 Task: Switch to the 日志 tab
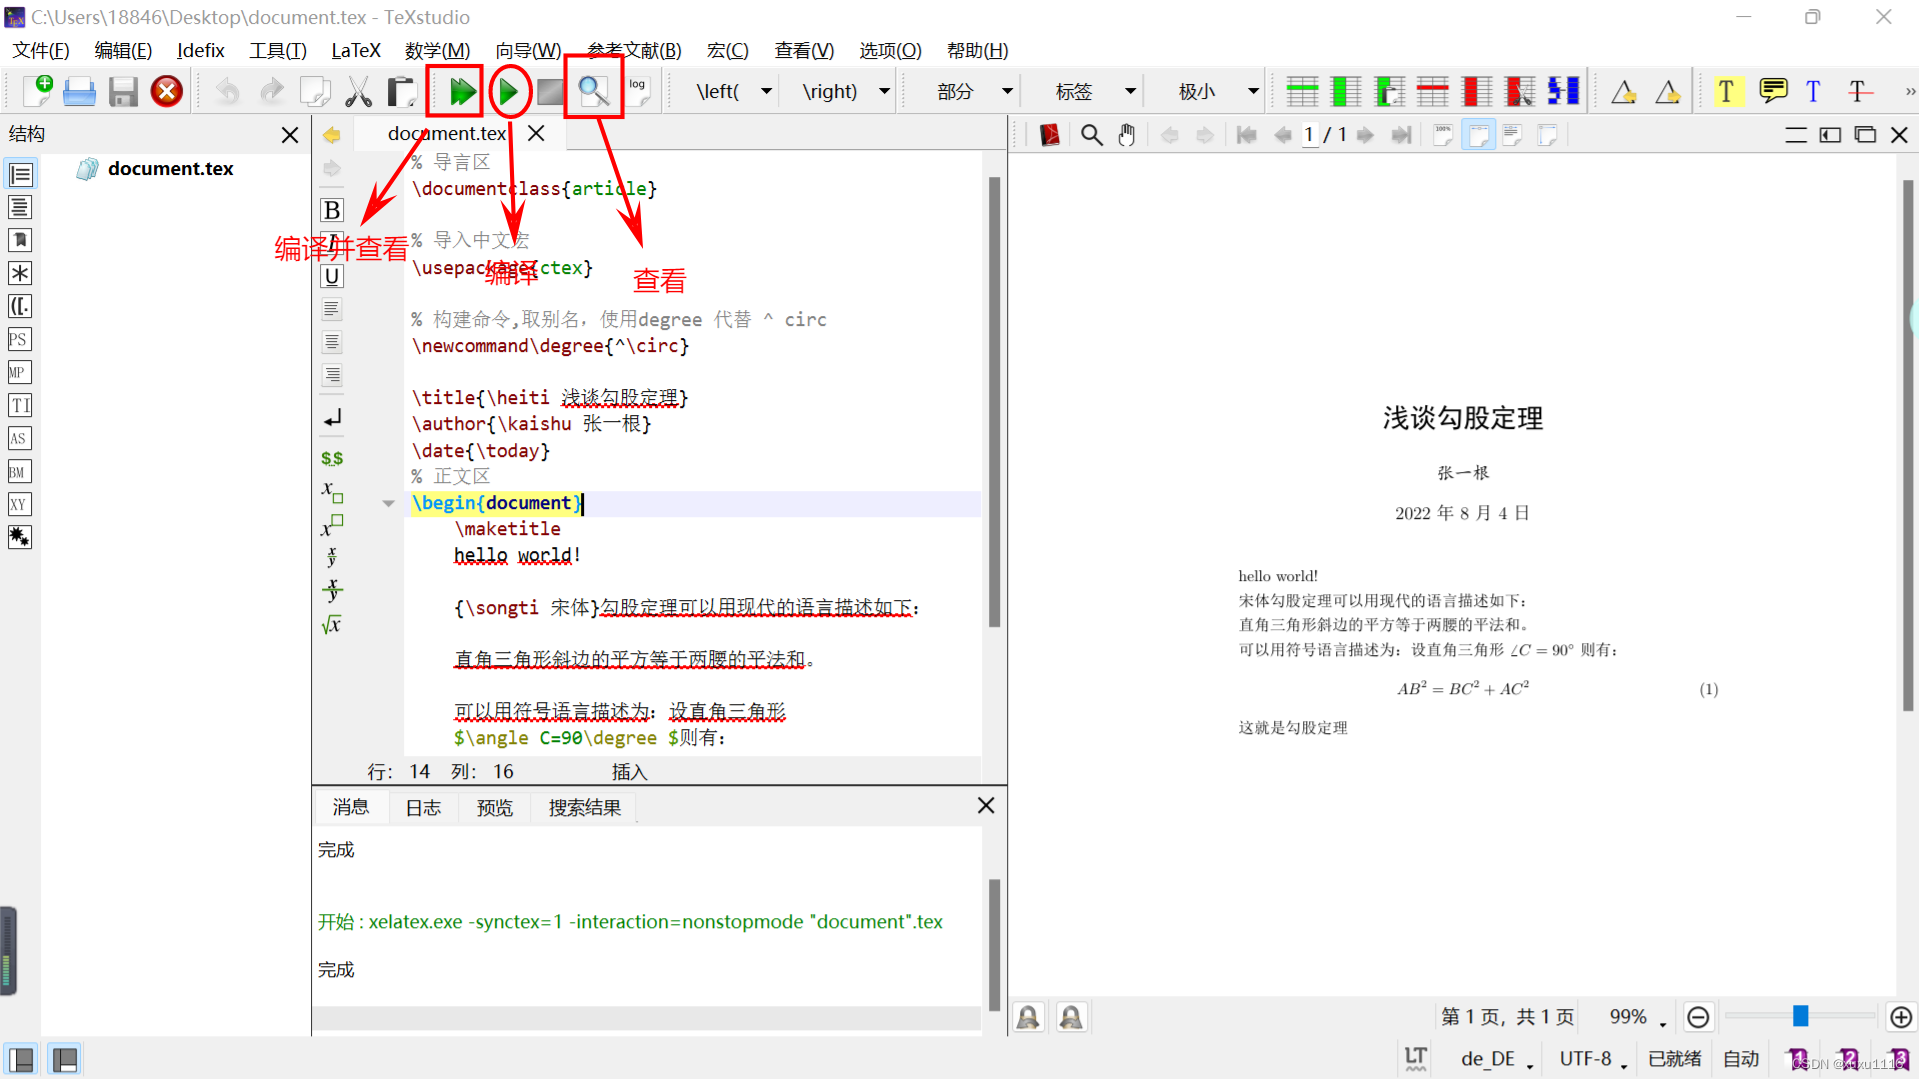coord(423,808)
